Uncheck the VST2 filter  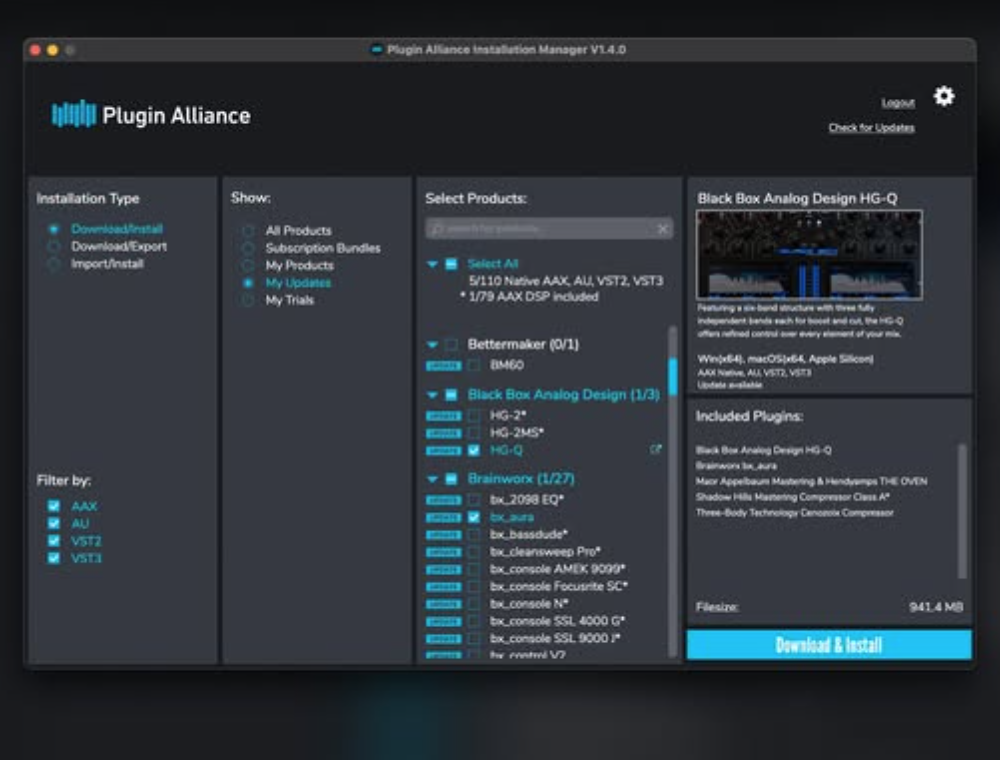click(54, 541)
